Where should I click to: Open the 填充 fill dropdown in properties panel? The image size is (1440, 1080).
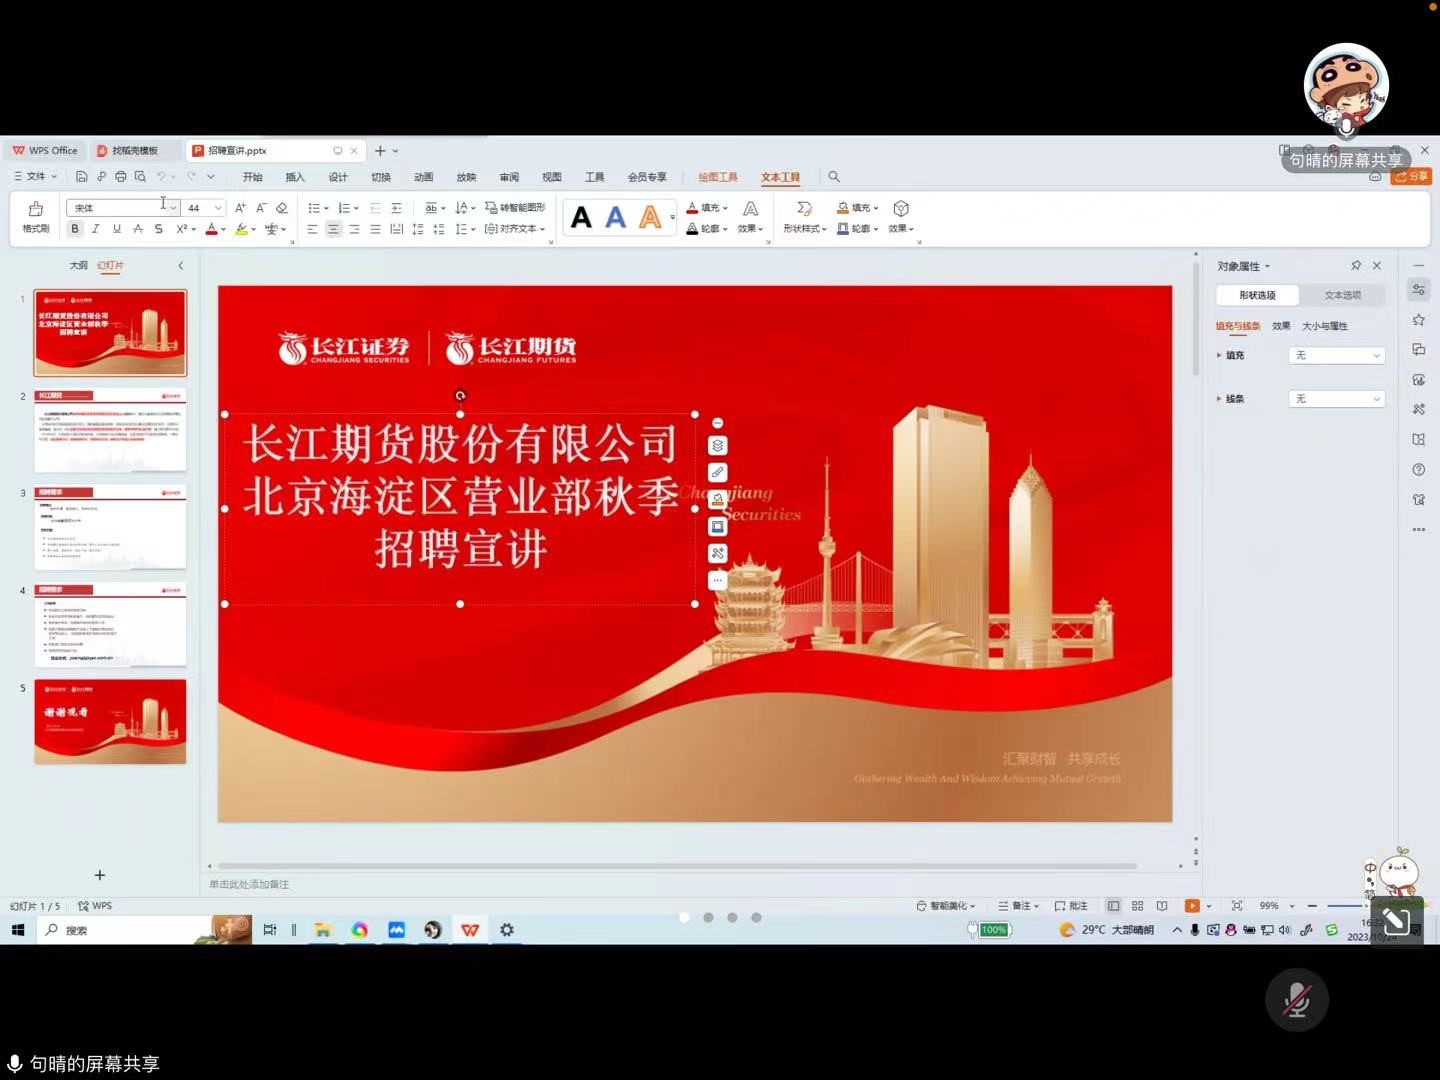tap(1336, 355)
